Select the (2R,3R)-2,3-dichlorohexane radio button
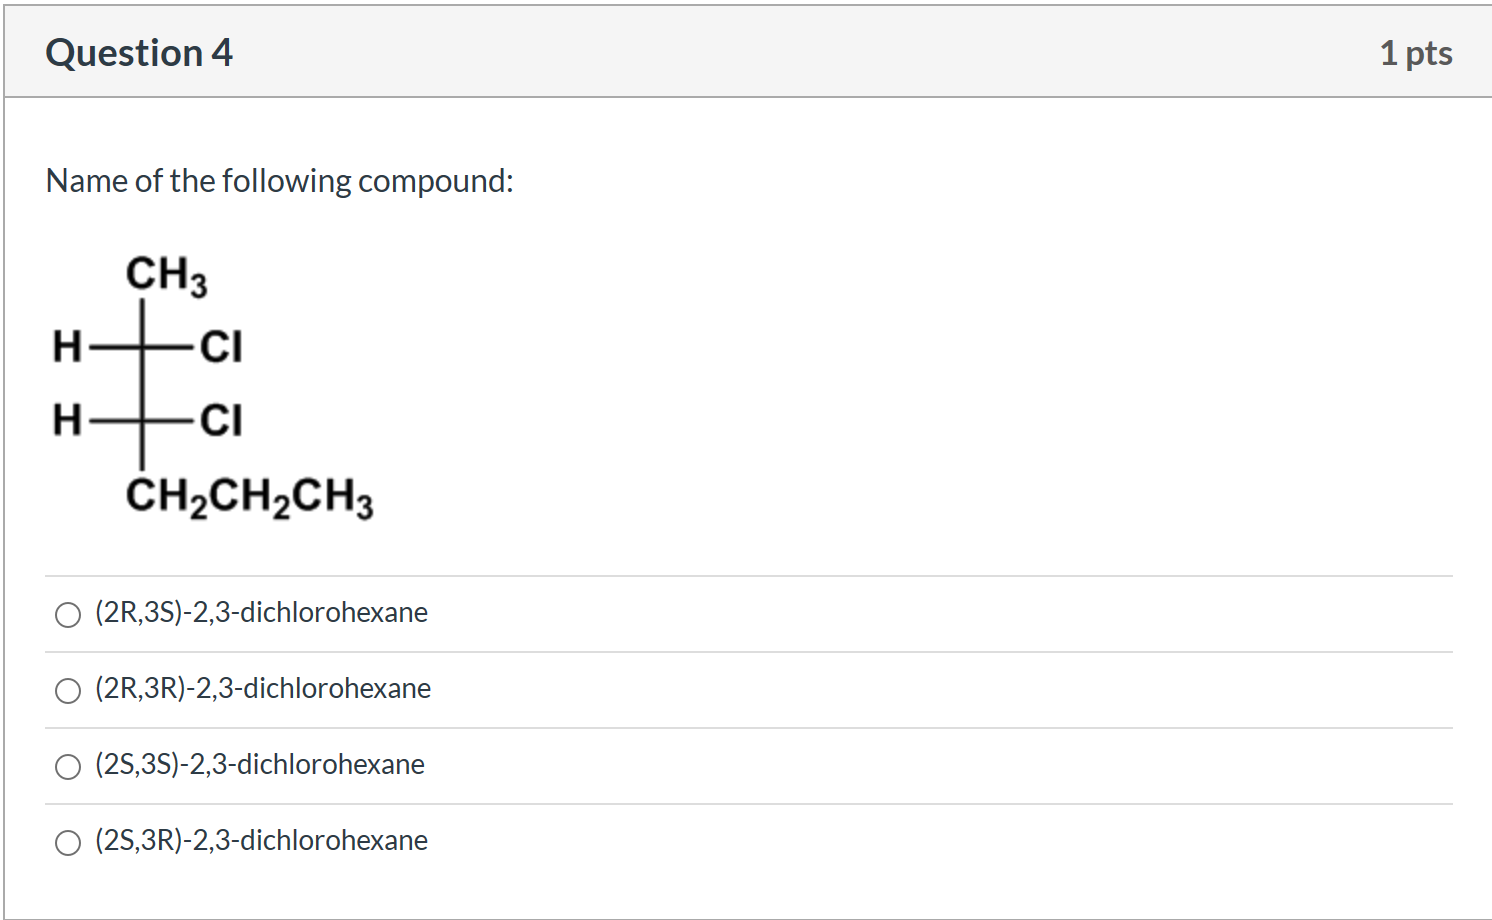 point(67,690)
